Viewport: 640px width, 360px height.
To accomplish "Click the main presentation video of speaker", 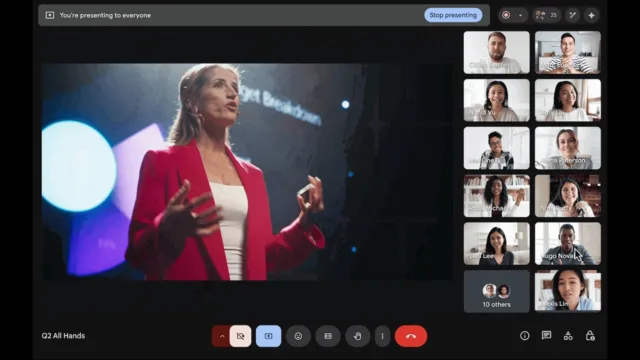I will [247, 171].
